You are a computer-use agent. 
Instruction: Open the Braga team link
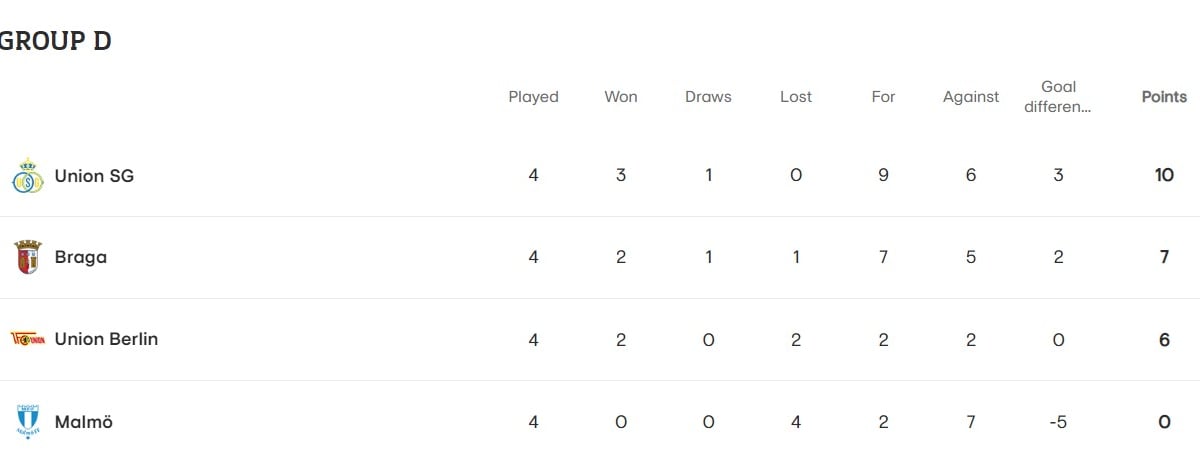click(x=81, y=257)
